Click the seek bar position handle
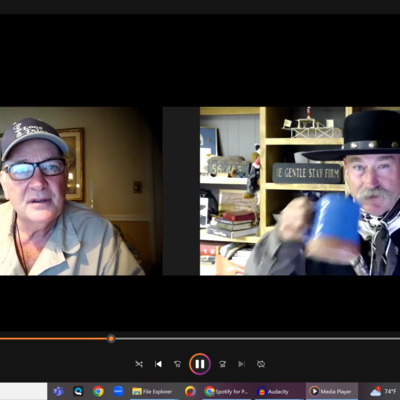Viewport: 400px width, 400px height. 111,339
